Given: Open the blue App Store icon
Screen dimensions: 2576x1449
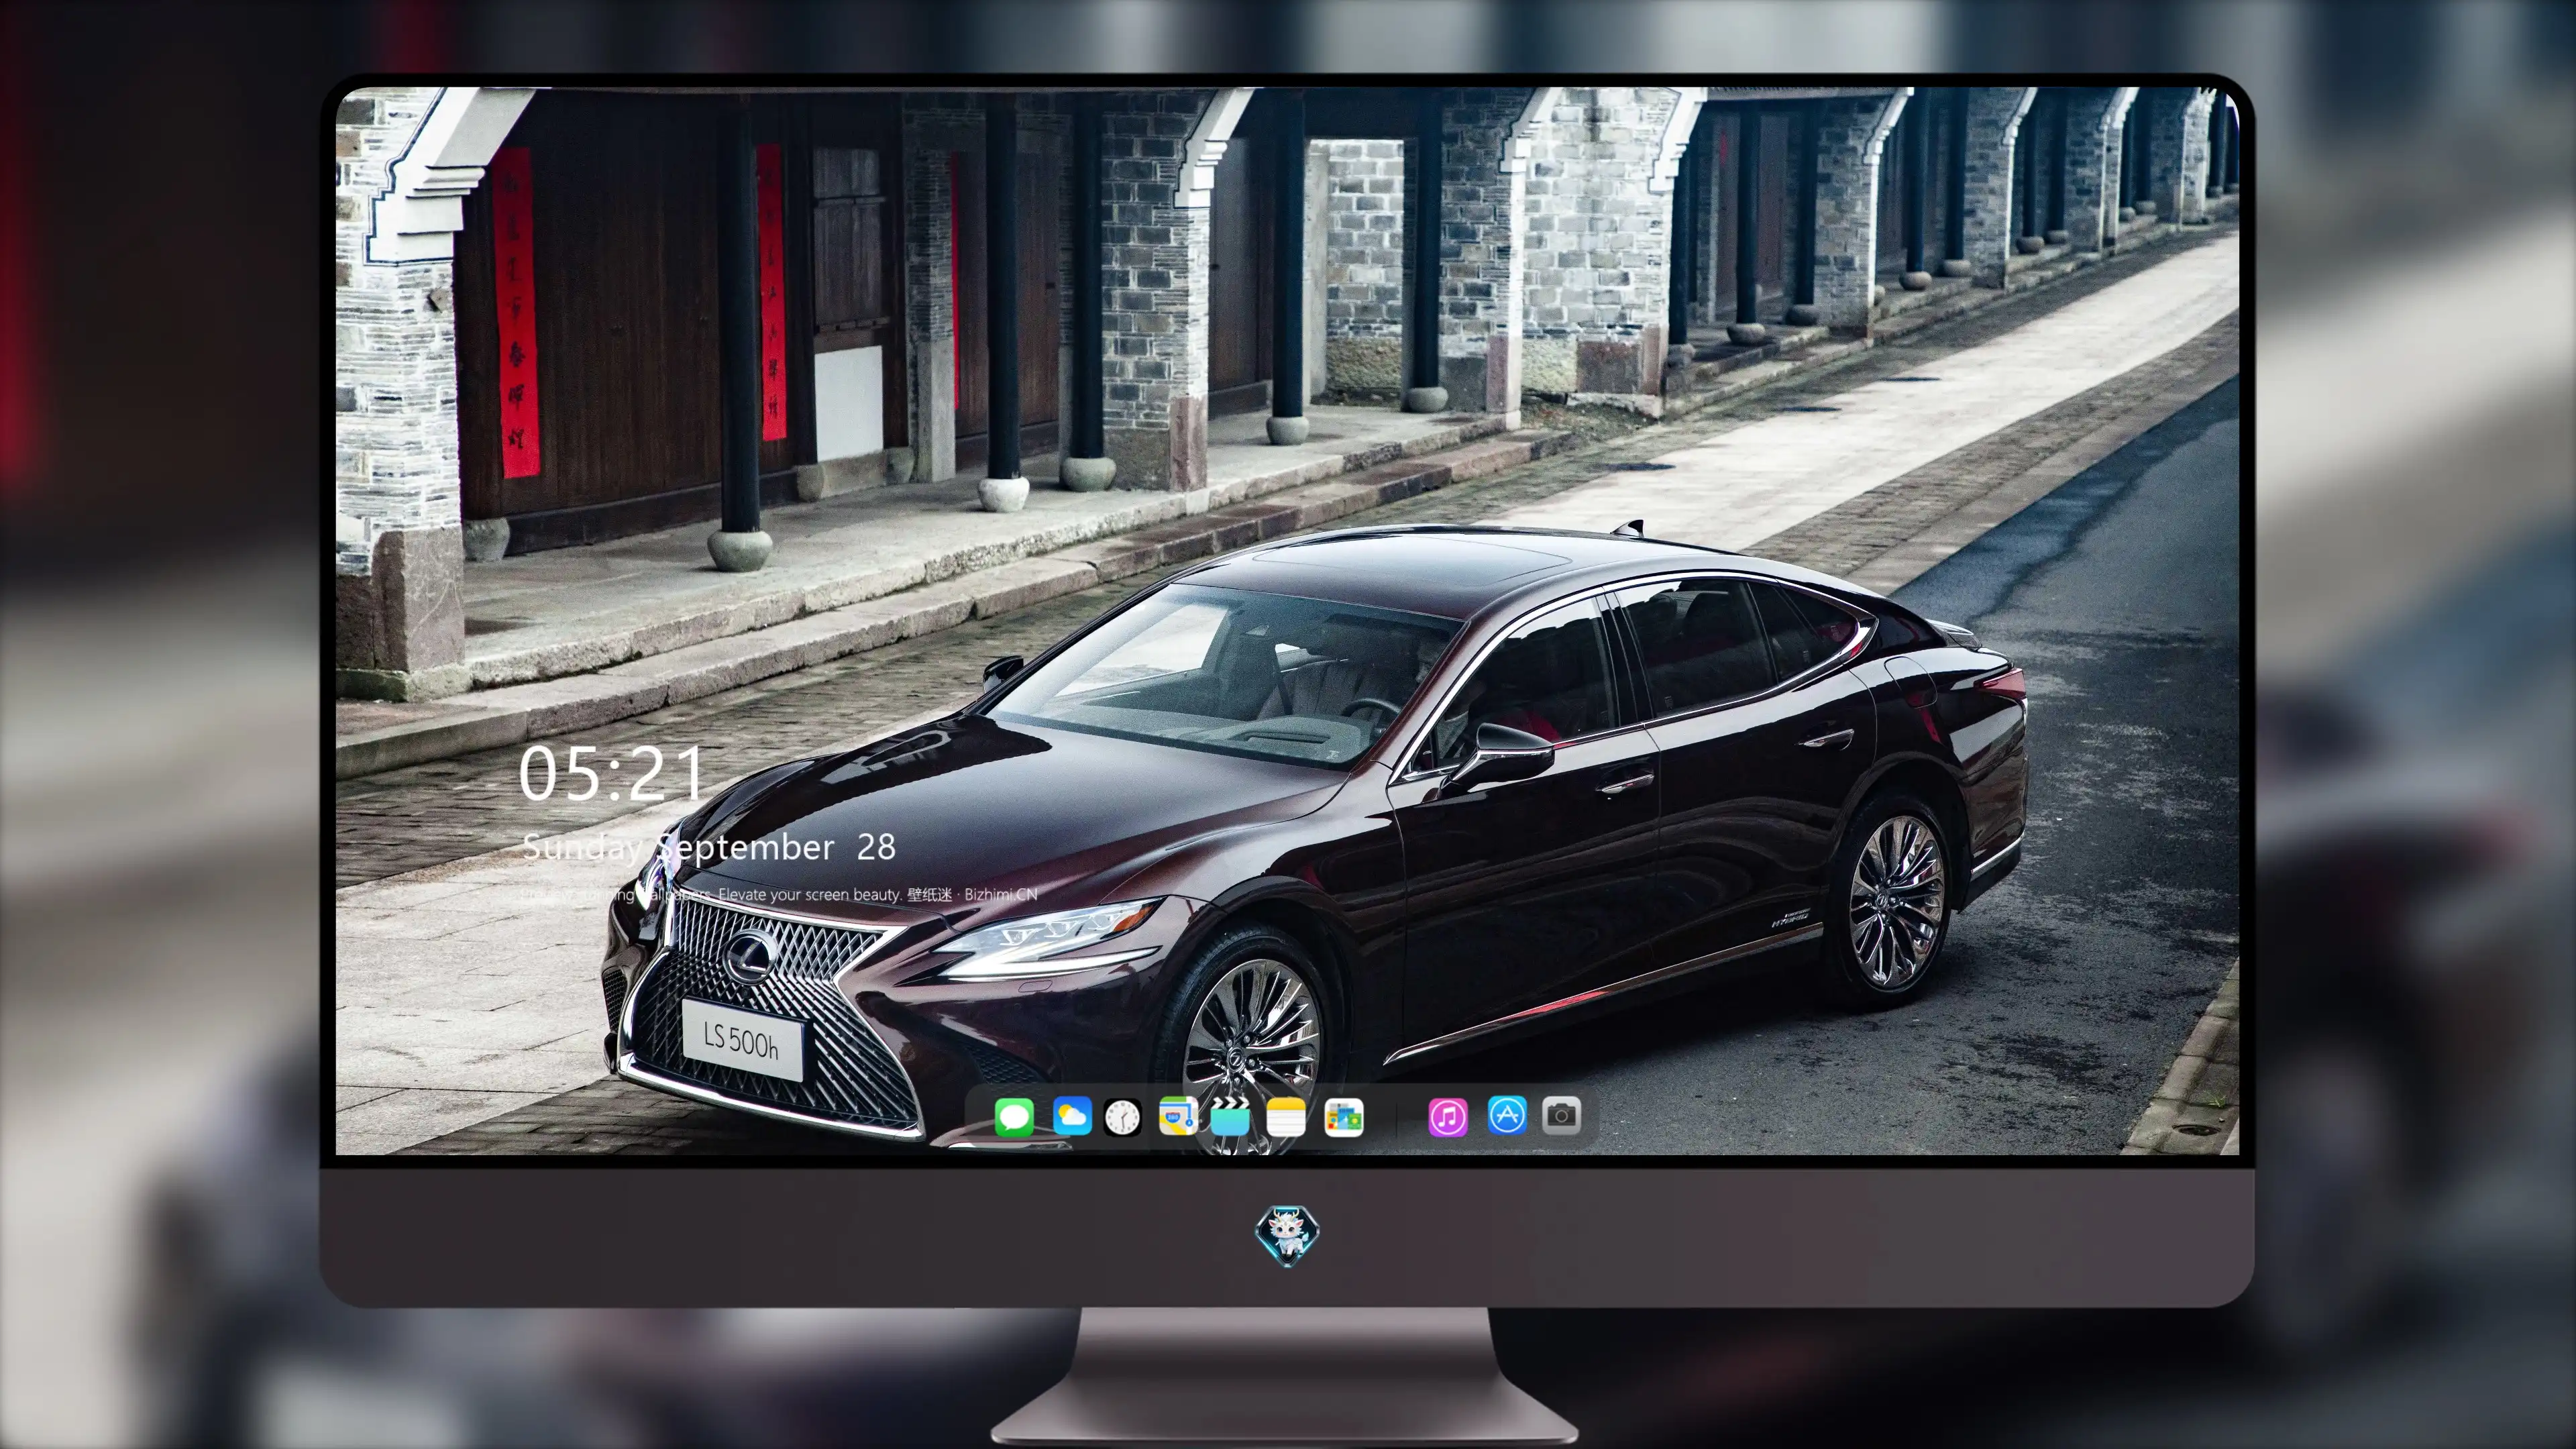Looking at the screenshot, I should tap(1507, 1115).
